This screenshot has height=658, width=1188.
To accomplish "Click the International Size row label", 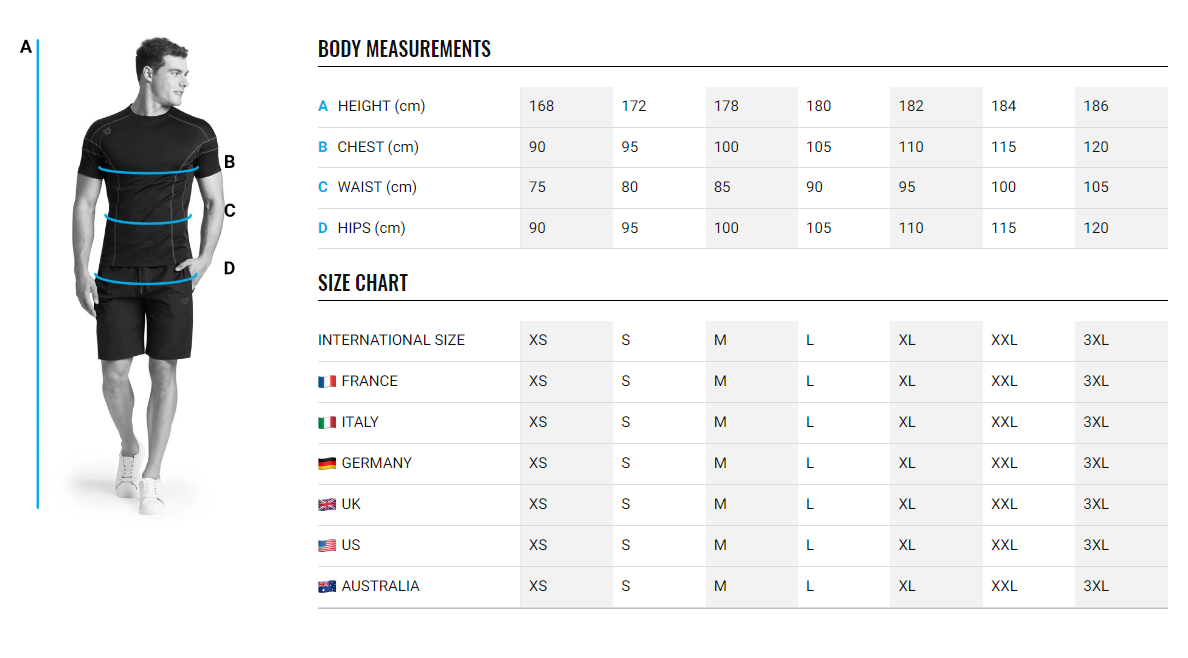I will (391, 340).
